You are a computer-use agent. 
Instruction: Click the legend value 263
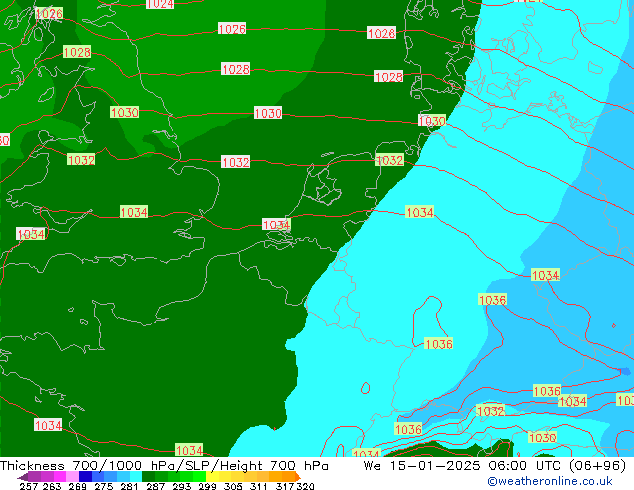click(x=51, y=486)
